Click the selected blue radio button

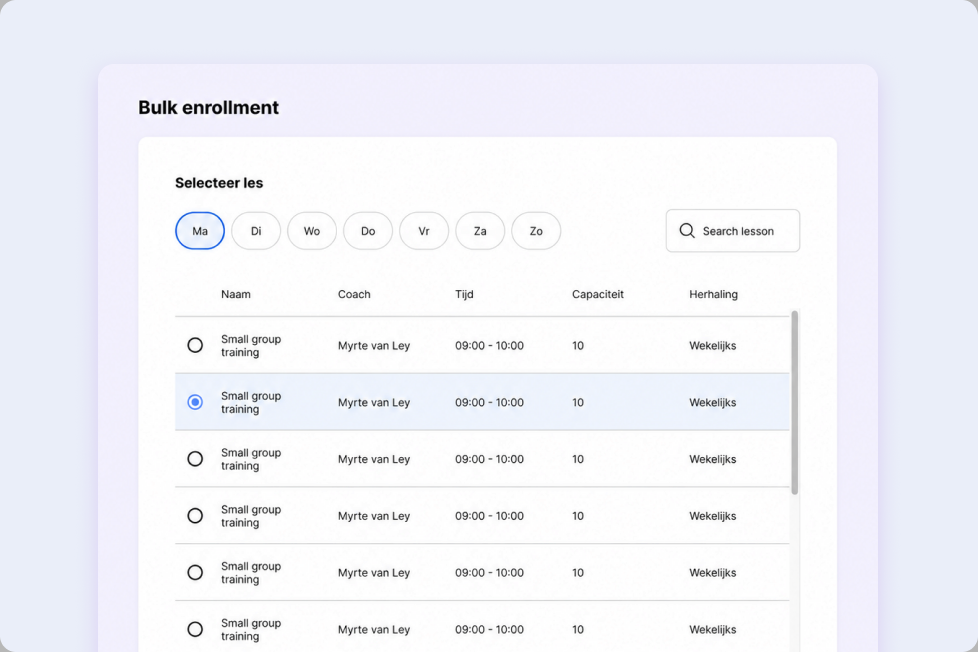pos(195,402)
